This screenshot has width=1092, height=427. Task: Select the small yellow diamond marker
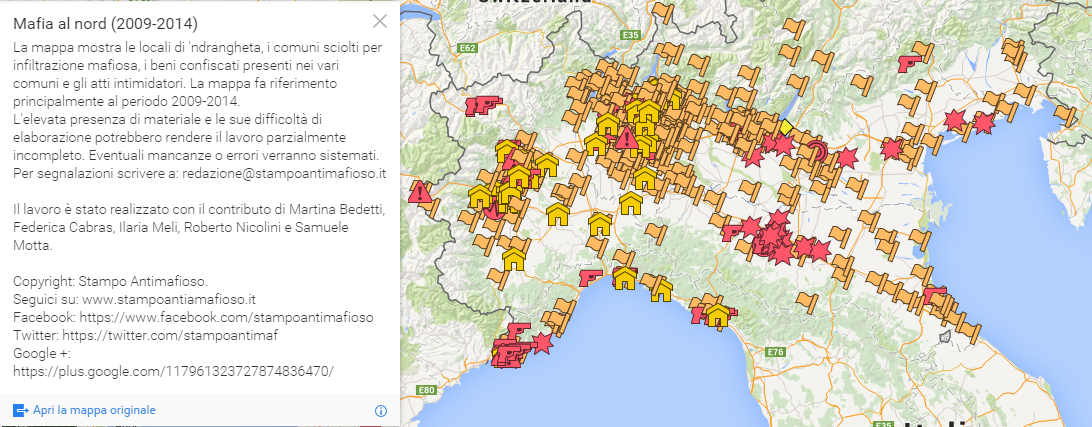pos(786,127)
